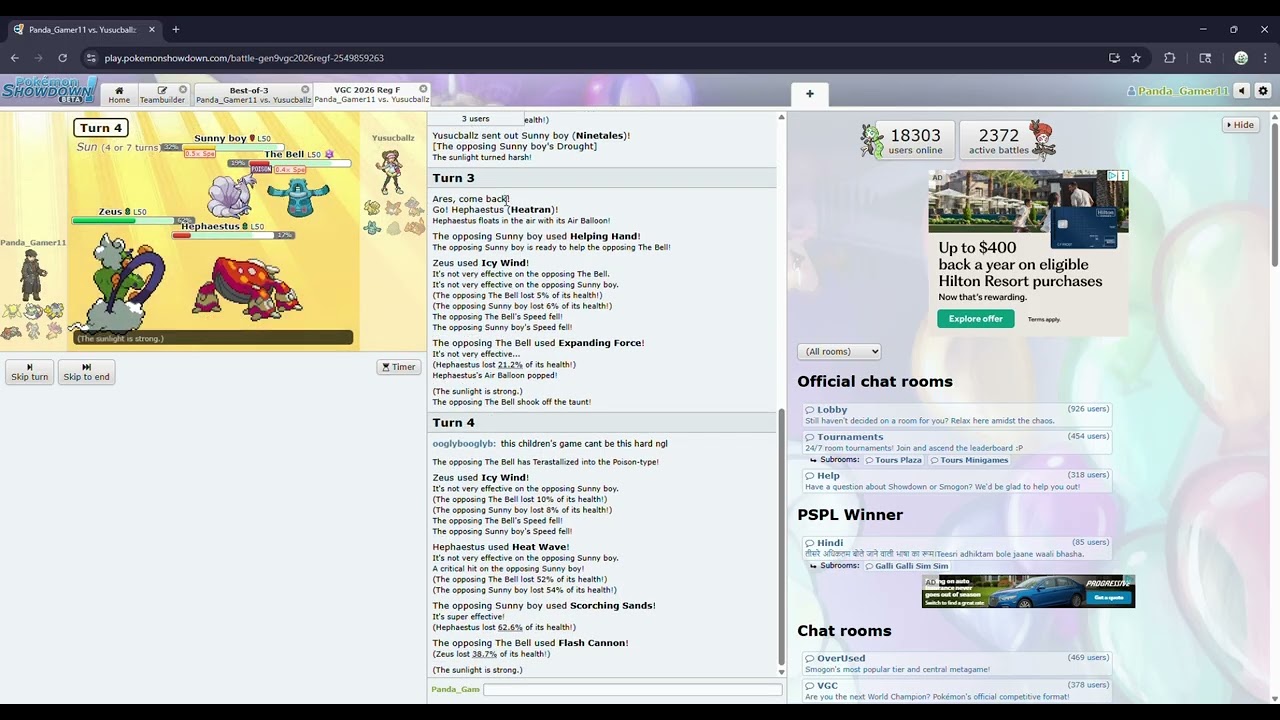Click The Bell's POISON type status badge
The image size is (1280, 720).
261,170
